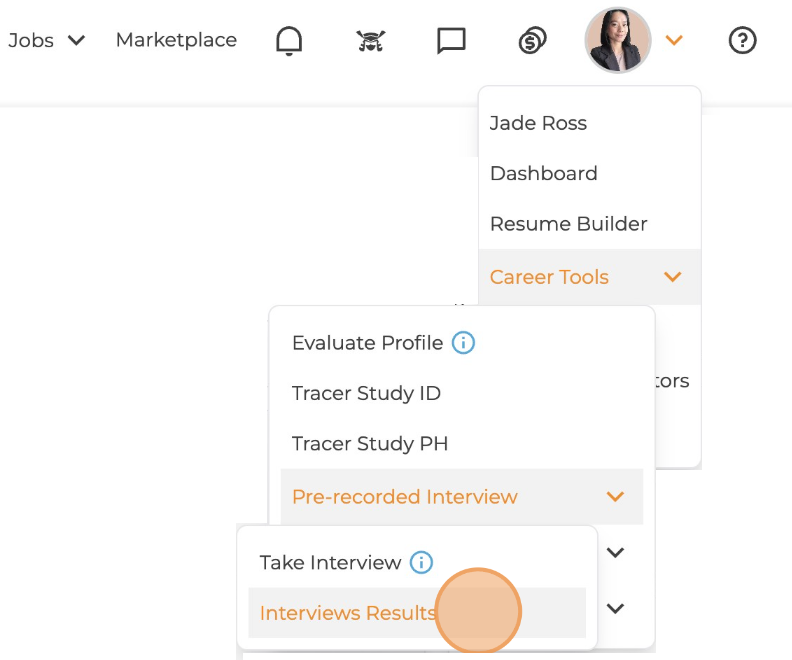
Task: Choose Tracer Study ID option
Action: point(366,393)
